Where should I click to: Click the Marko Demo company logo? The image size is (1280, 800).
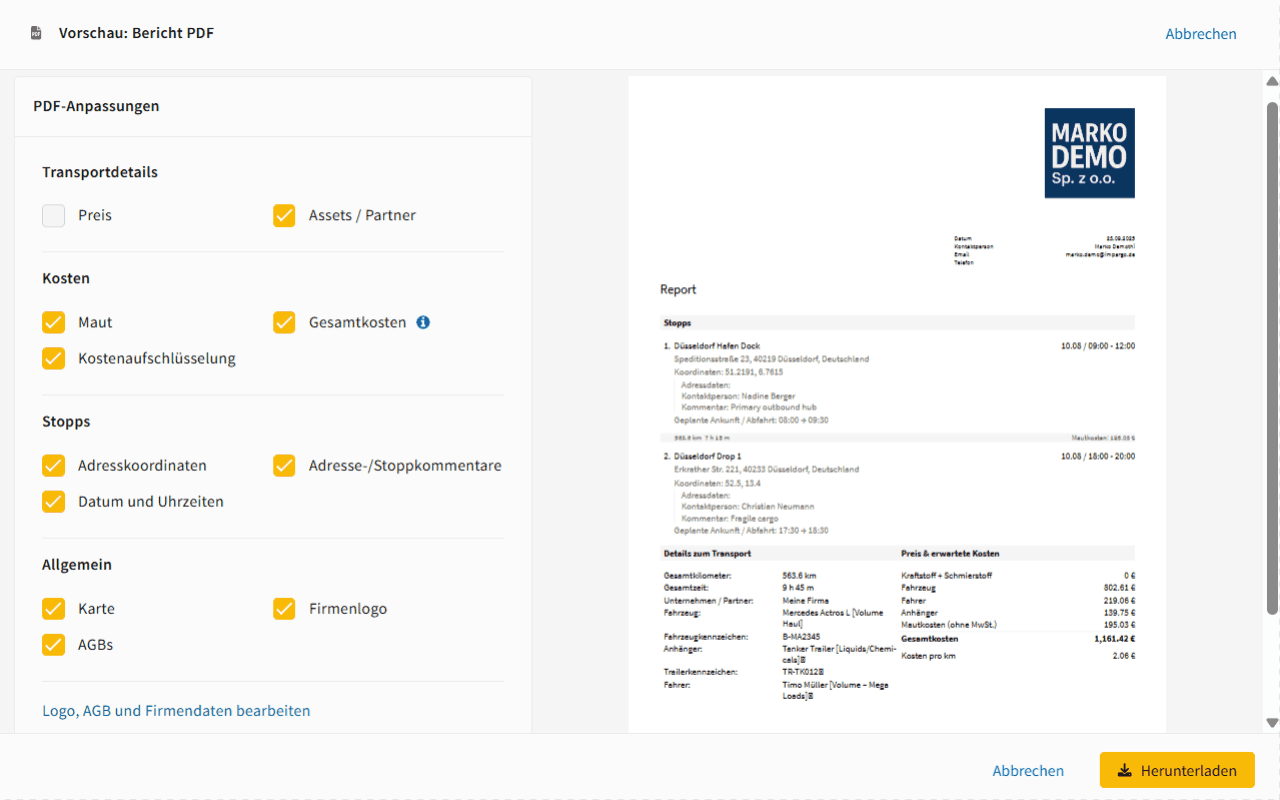(1089, 153)
